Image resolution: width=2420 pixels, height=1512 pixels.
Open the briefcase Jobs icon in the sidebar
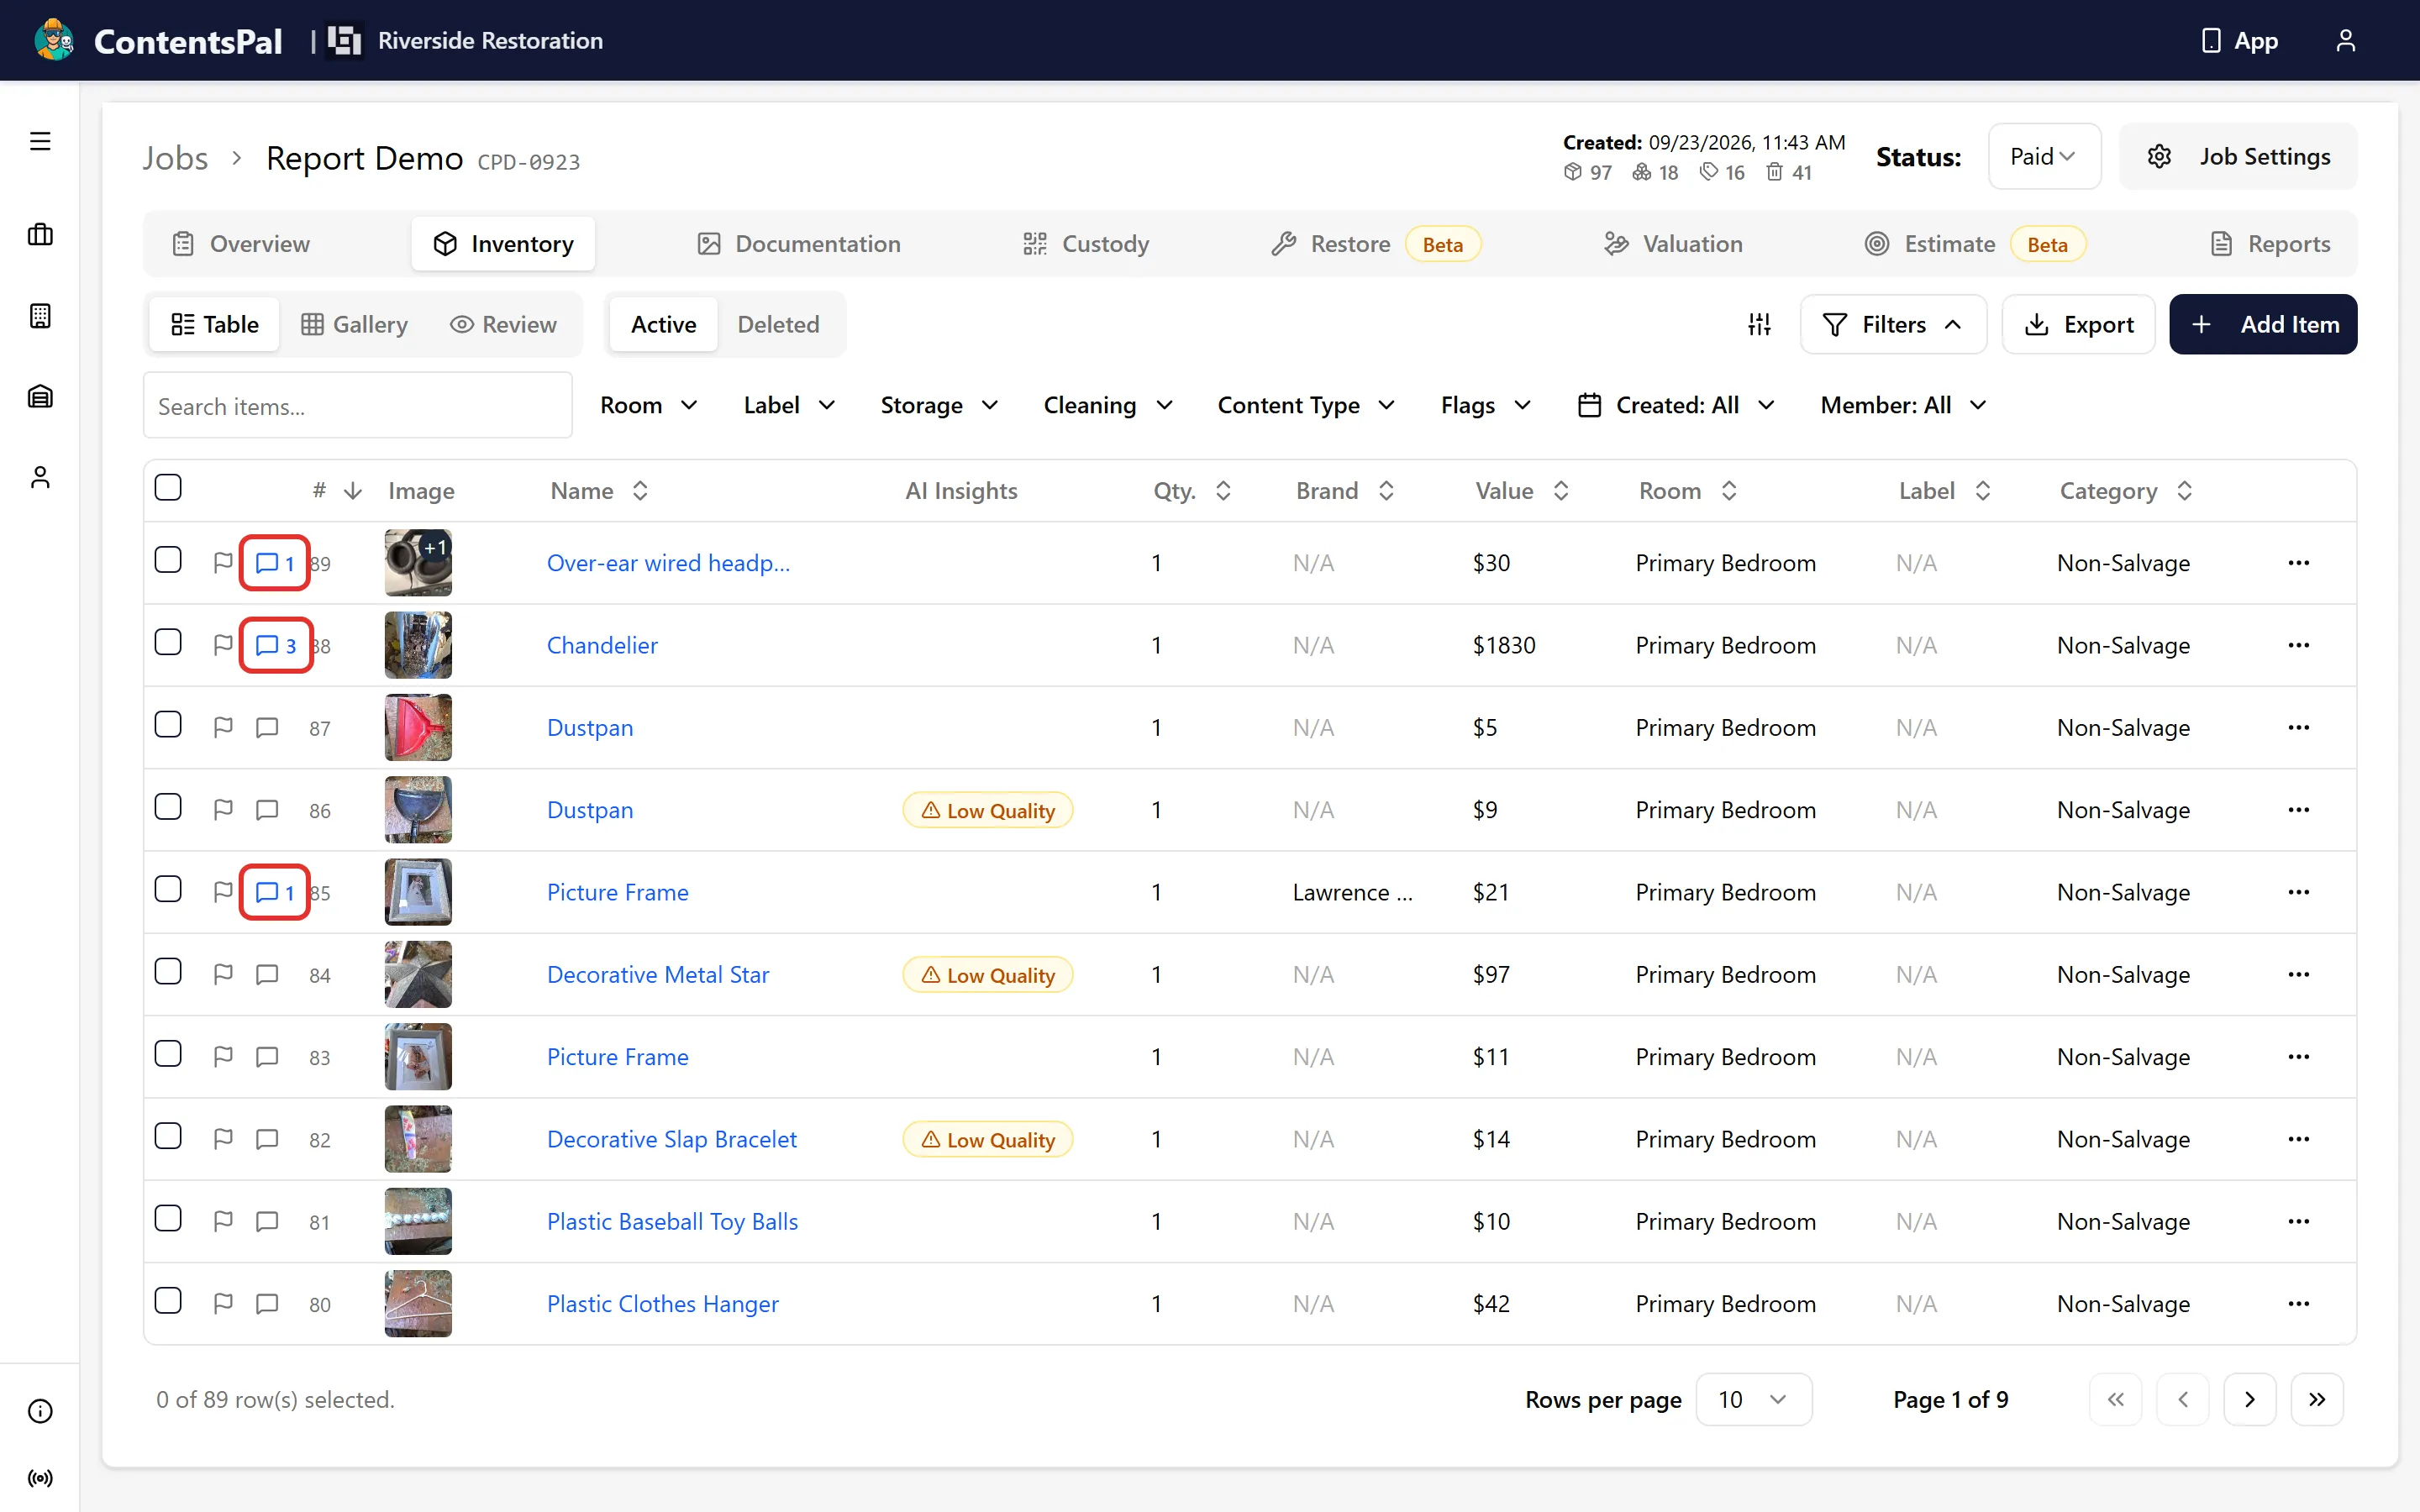(x=40, y=235)
